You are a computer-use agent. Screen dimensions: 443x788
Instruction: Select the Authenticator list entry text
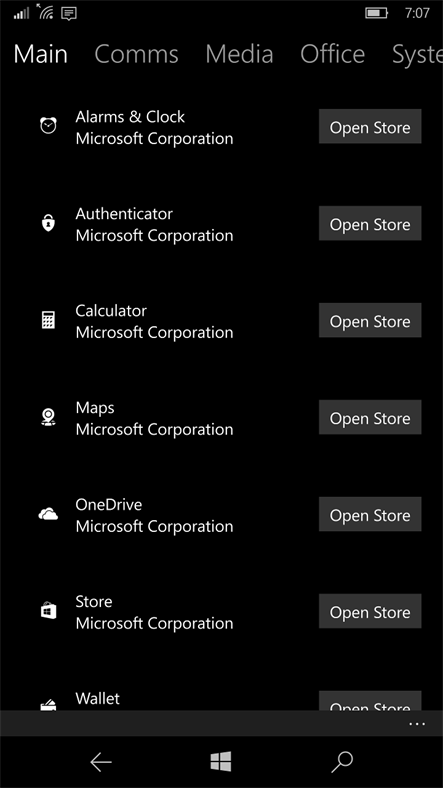[124, 214]
